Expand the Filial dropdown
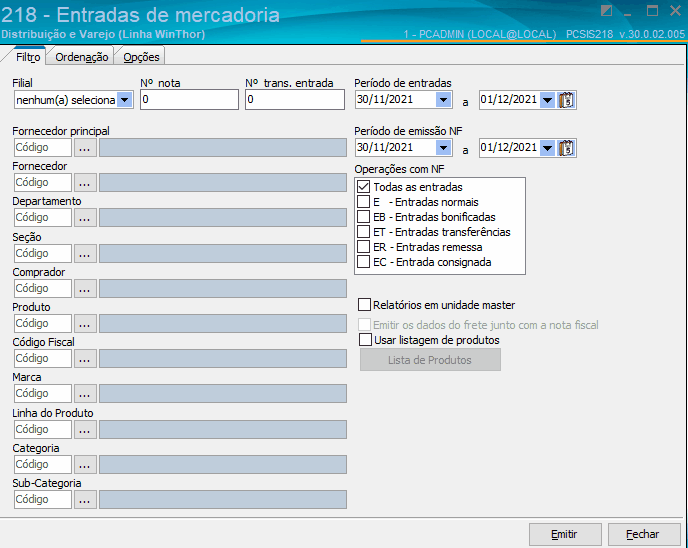688x548 pixels. pyautogui.click(x=125, y=100)
